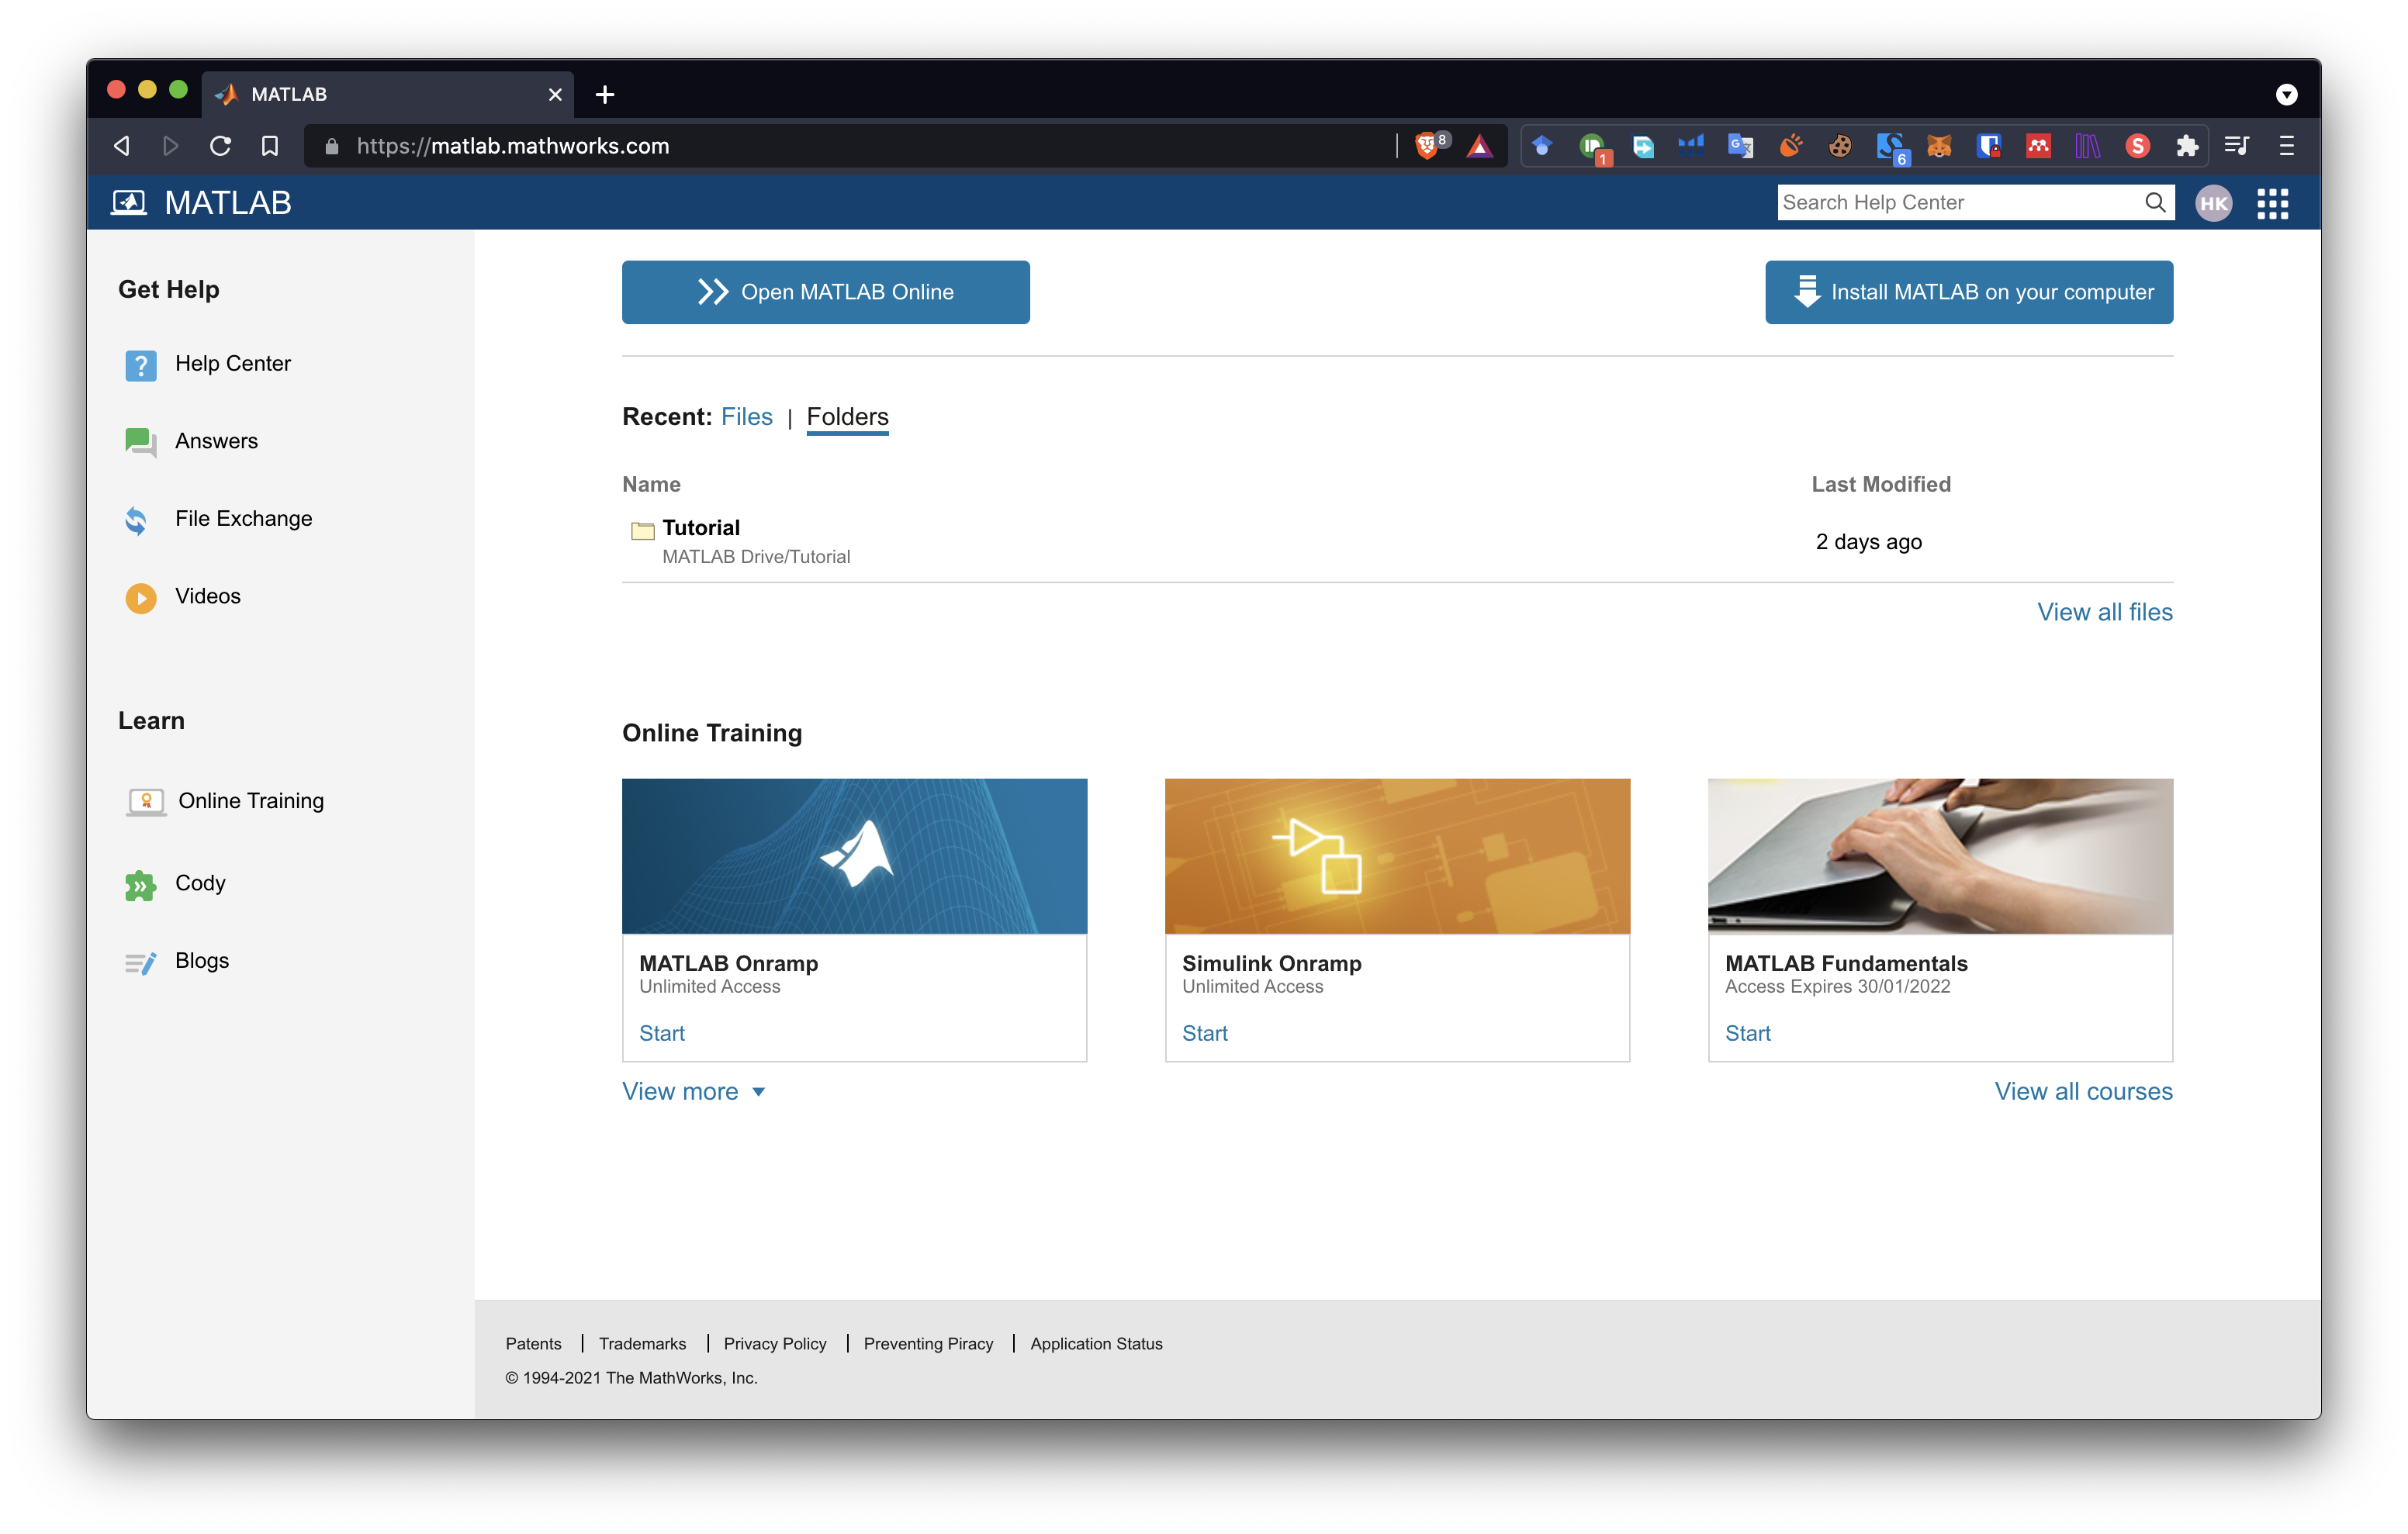Open the Application Status footer link

coord(1096,1343)
